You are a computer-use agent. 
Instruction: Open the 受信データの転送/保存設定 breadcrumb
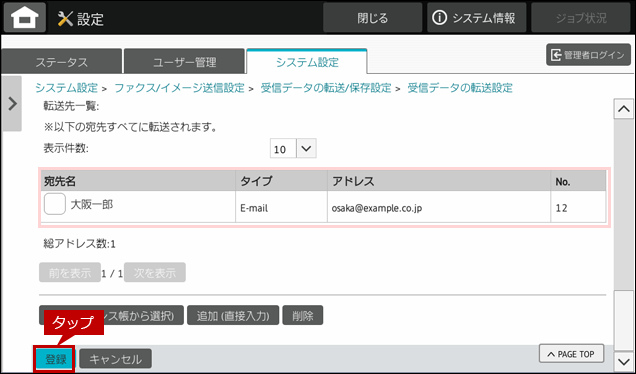[326, 88]
